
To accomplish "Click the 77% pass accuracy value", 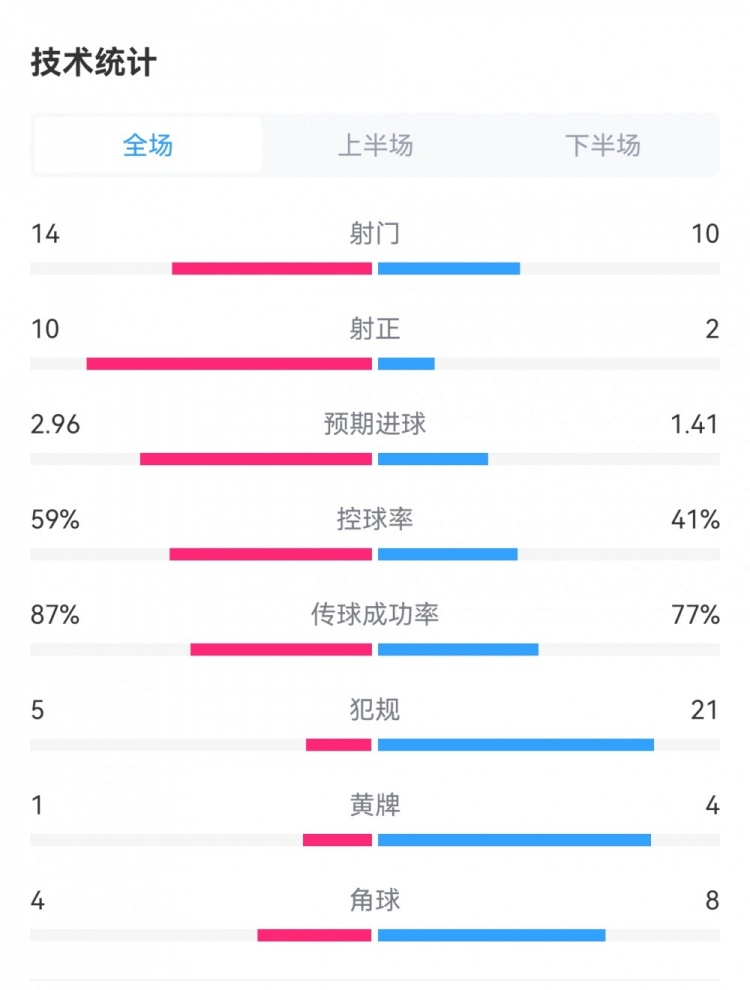I will 696,615.
